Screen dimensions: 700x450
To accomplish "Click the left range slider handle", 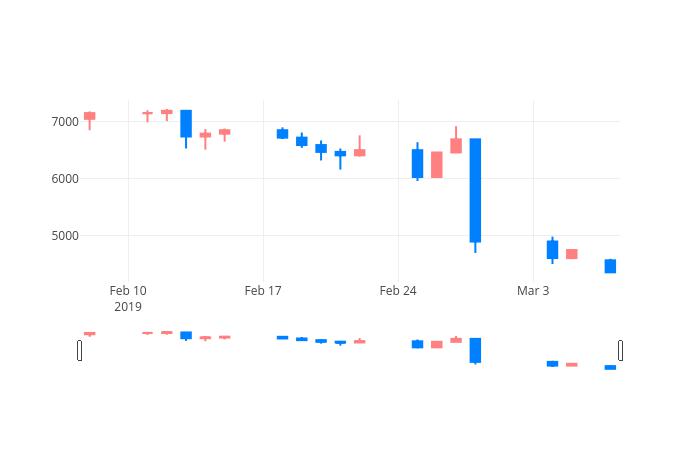I will (79, 350).
